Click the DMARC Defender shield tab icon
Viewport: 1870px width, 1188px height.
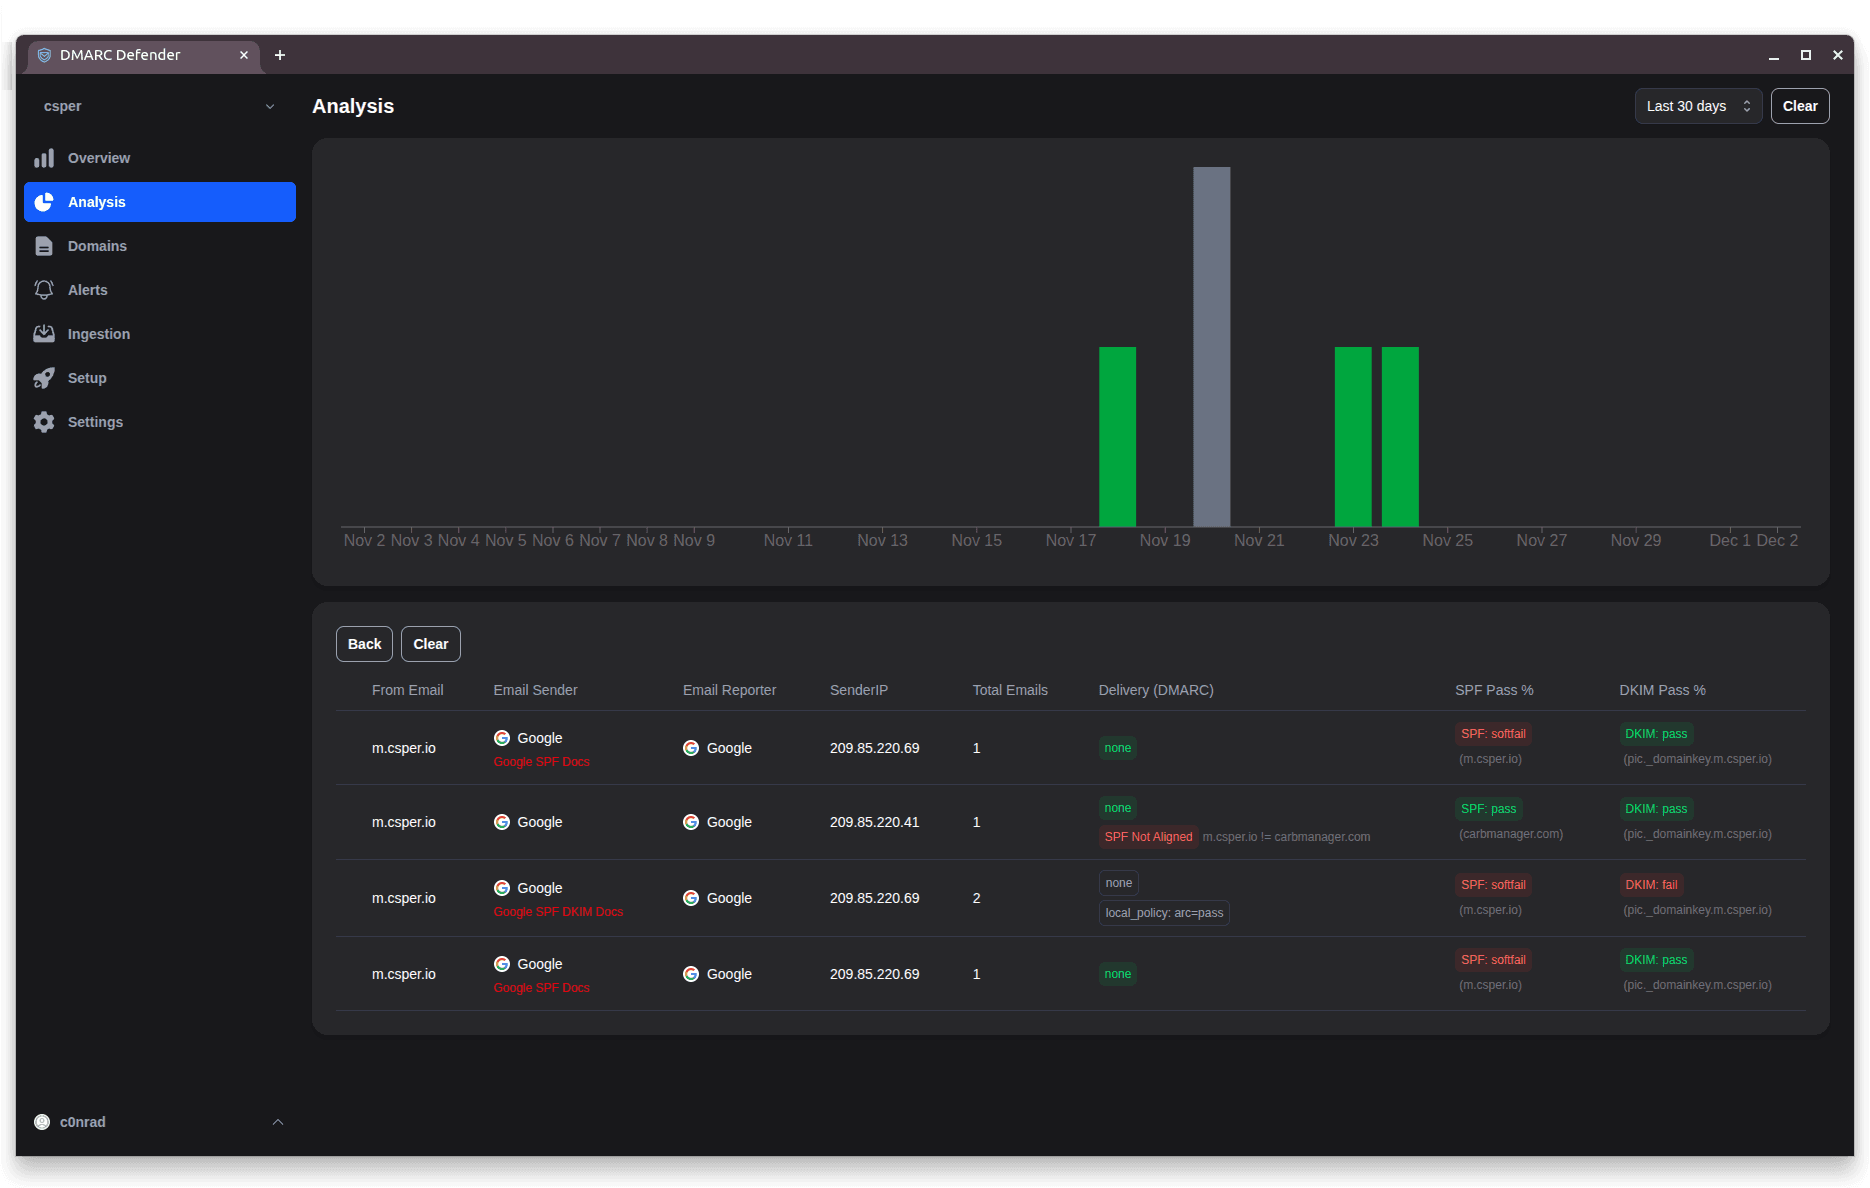click(x=44, y=55)
